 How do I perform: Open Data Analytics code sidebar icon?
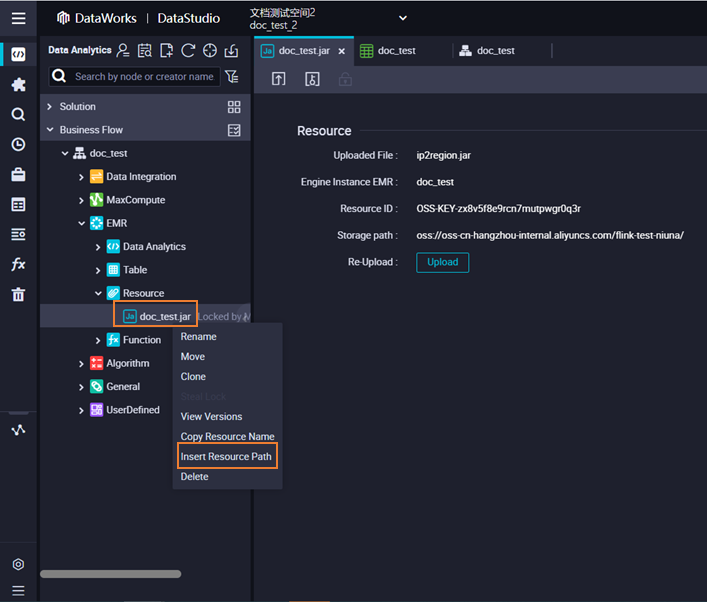[x=18, y=55]
